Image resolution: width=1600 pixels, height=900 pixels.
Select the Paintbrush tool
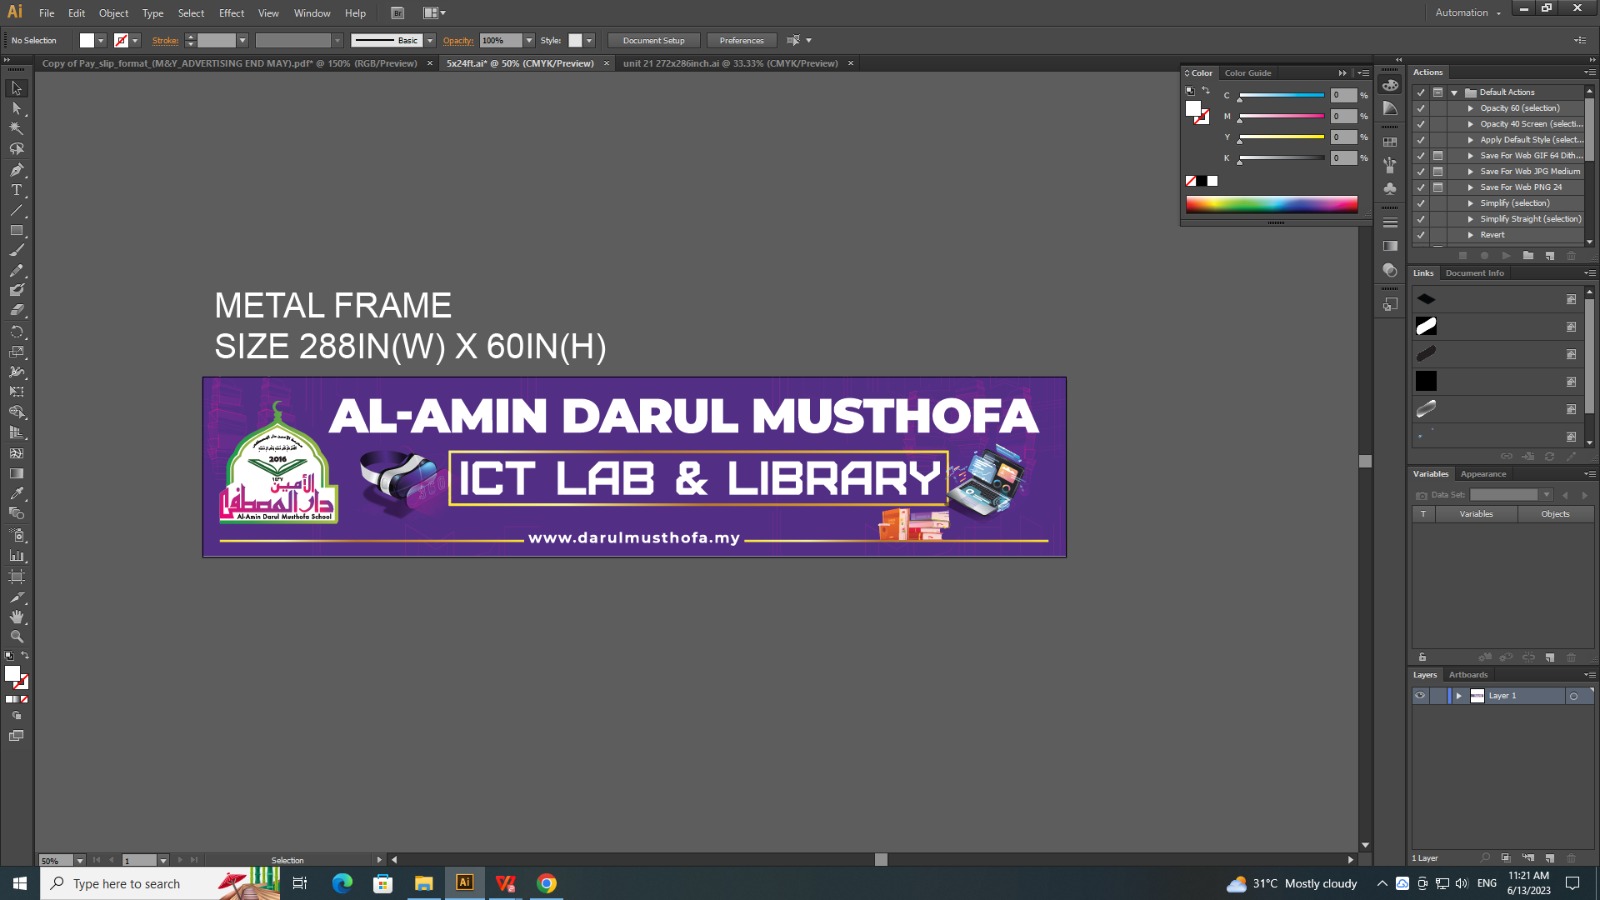click(x=16, y=250)
